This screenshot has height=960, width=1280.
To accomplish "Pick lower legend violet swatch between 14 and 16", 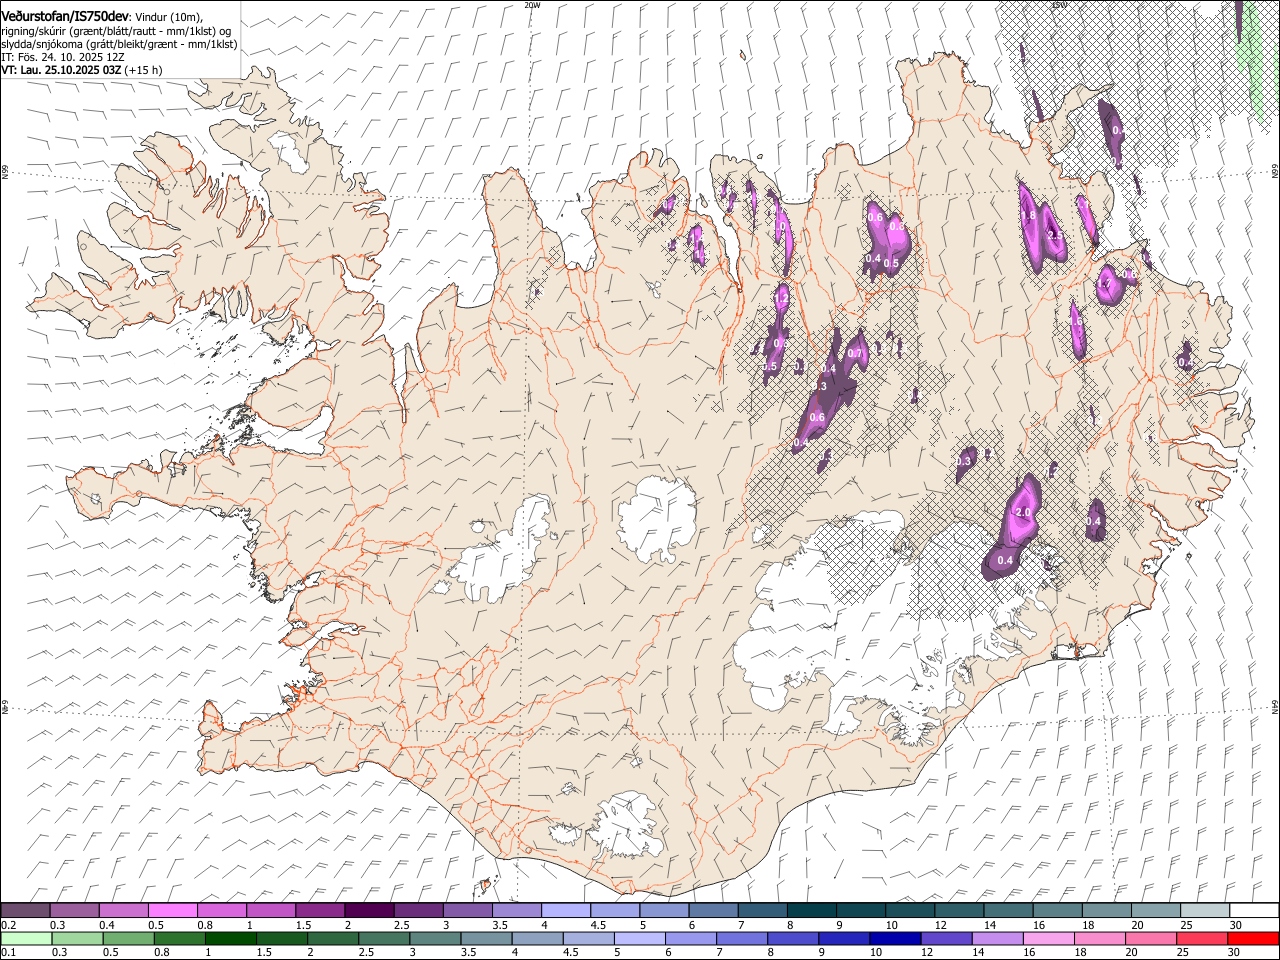I will click(997, 938).
